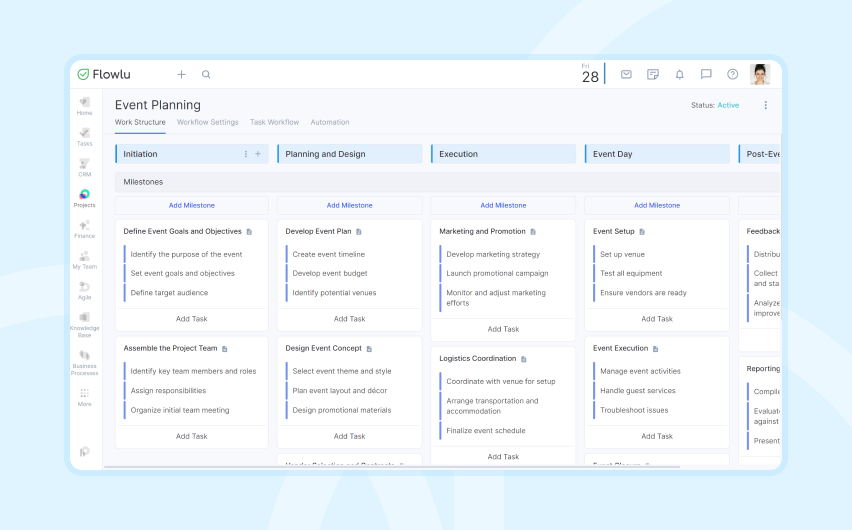
Task: Open the Home sidebar section
Action: click(x=84, y=106)
